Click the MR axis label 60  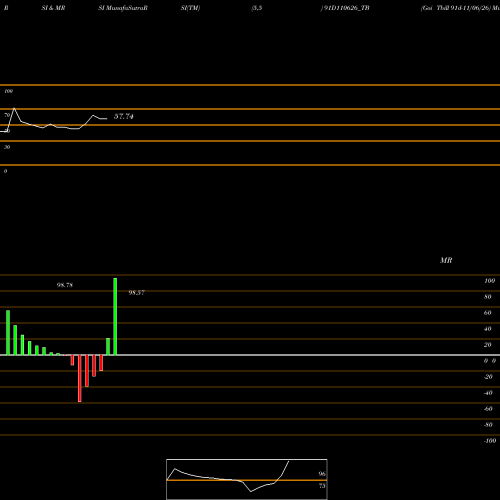click(x=488, y=313)
